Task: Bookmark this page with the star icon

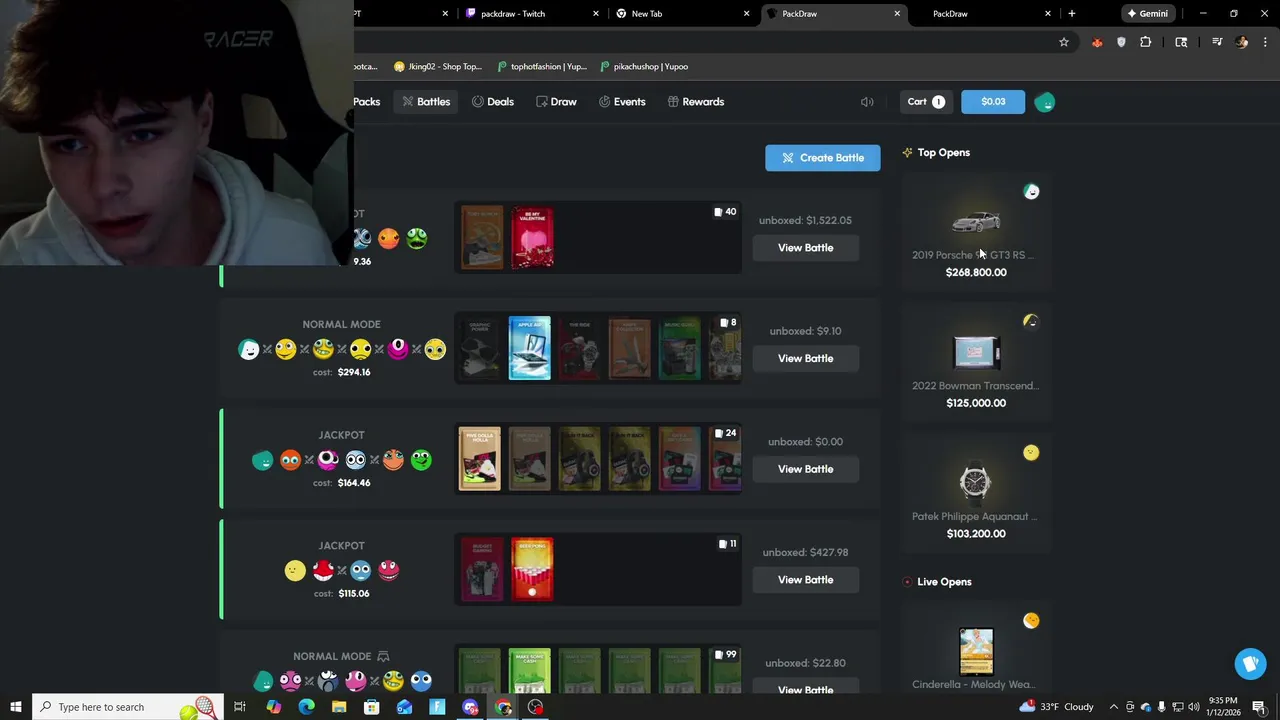Action: click(x=1064, y=42)
